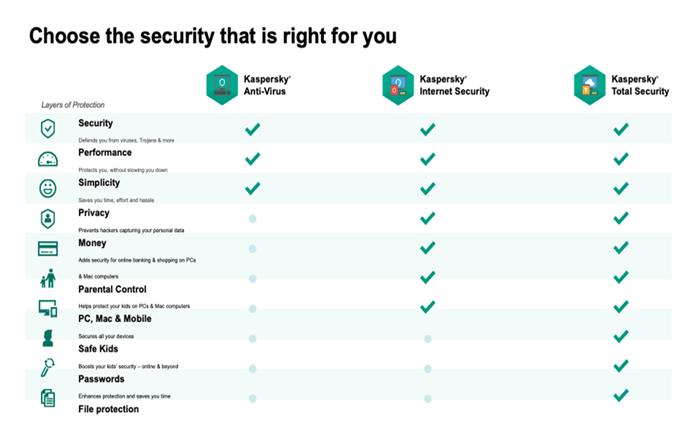Click the Kaspersky Internet Security hexagon logo
700x440 pixels.
(398, 85)
